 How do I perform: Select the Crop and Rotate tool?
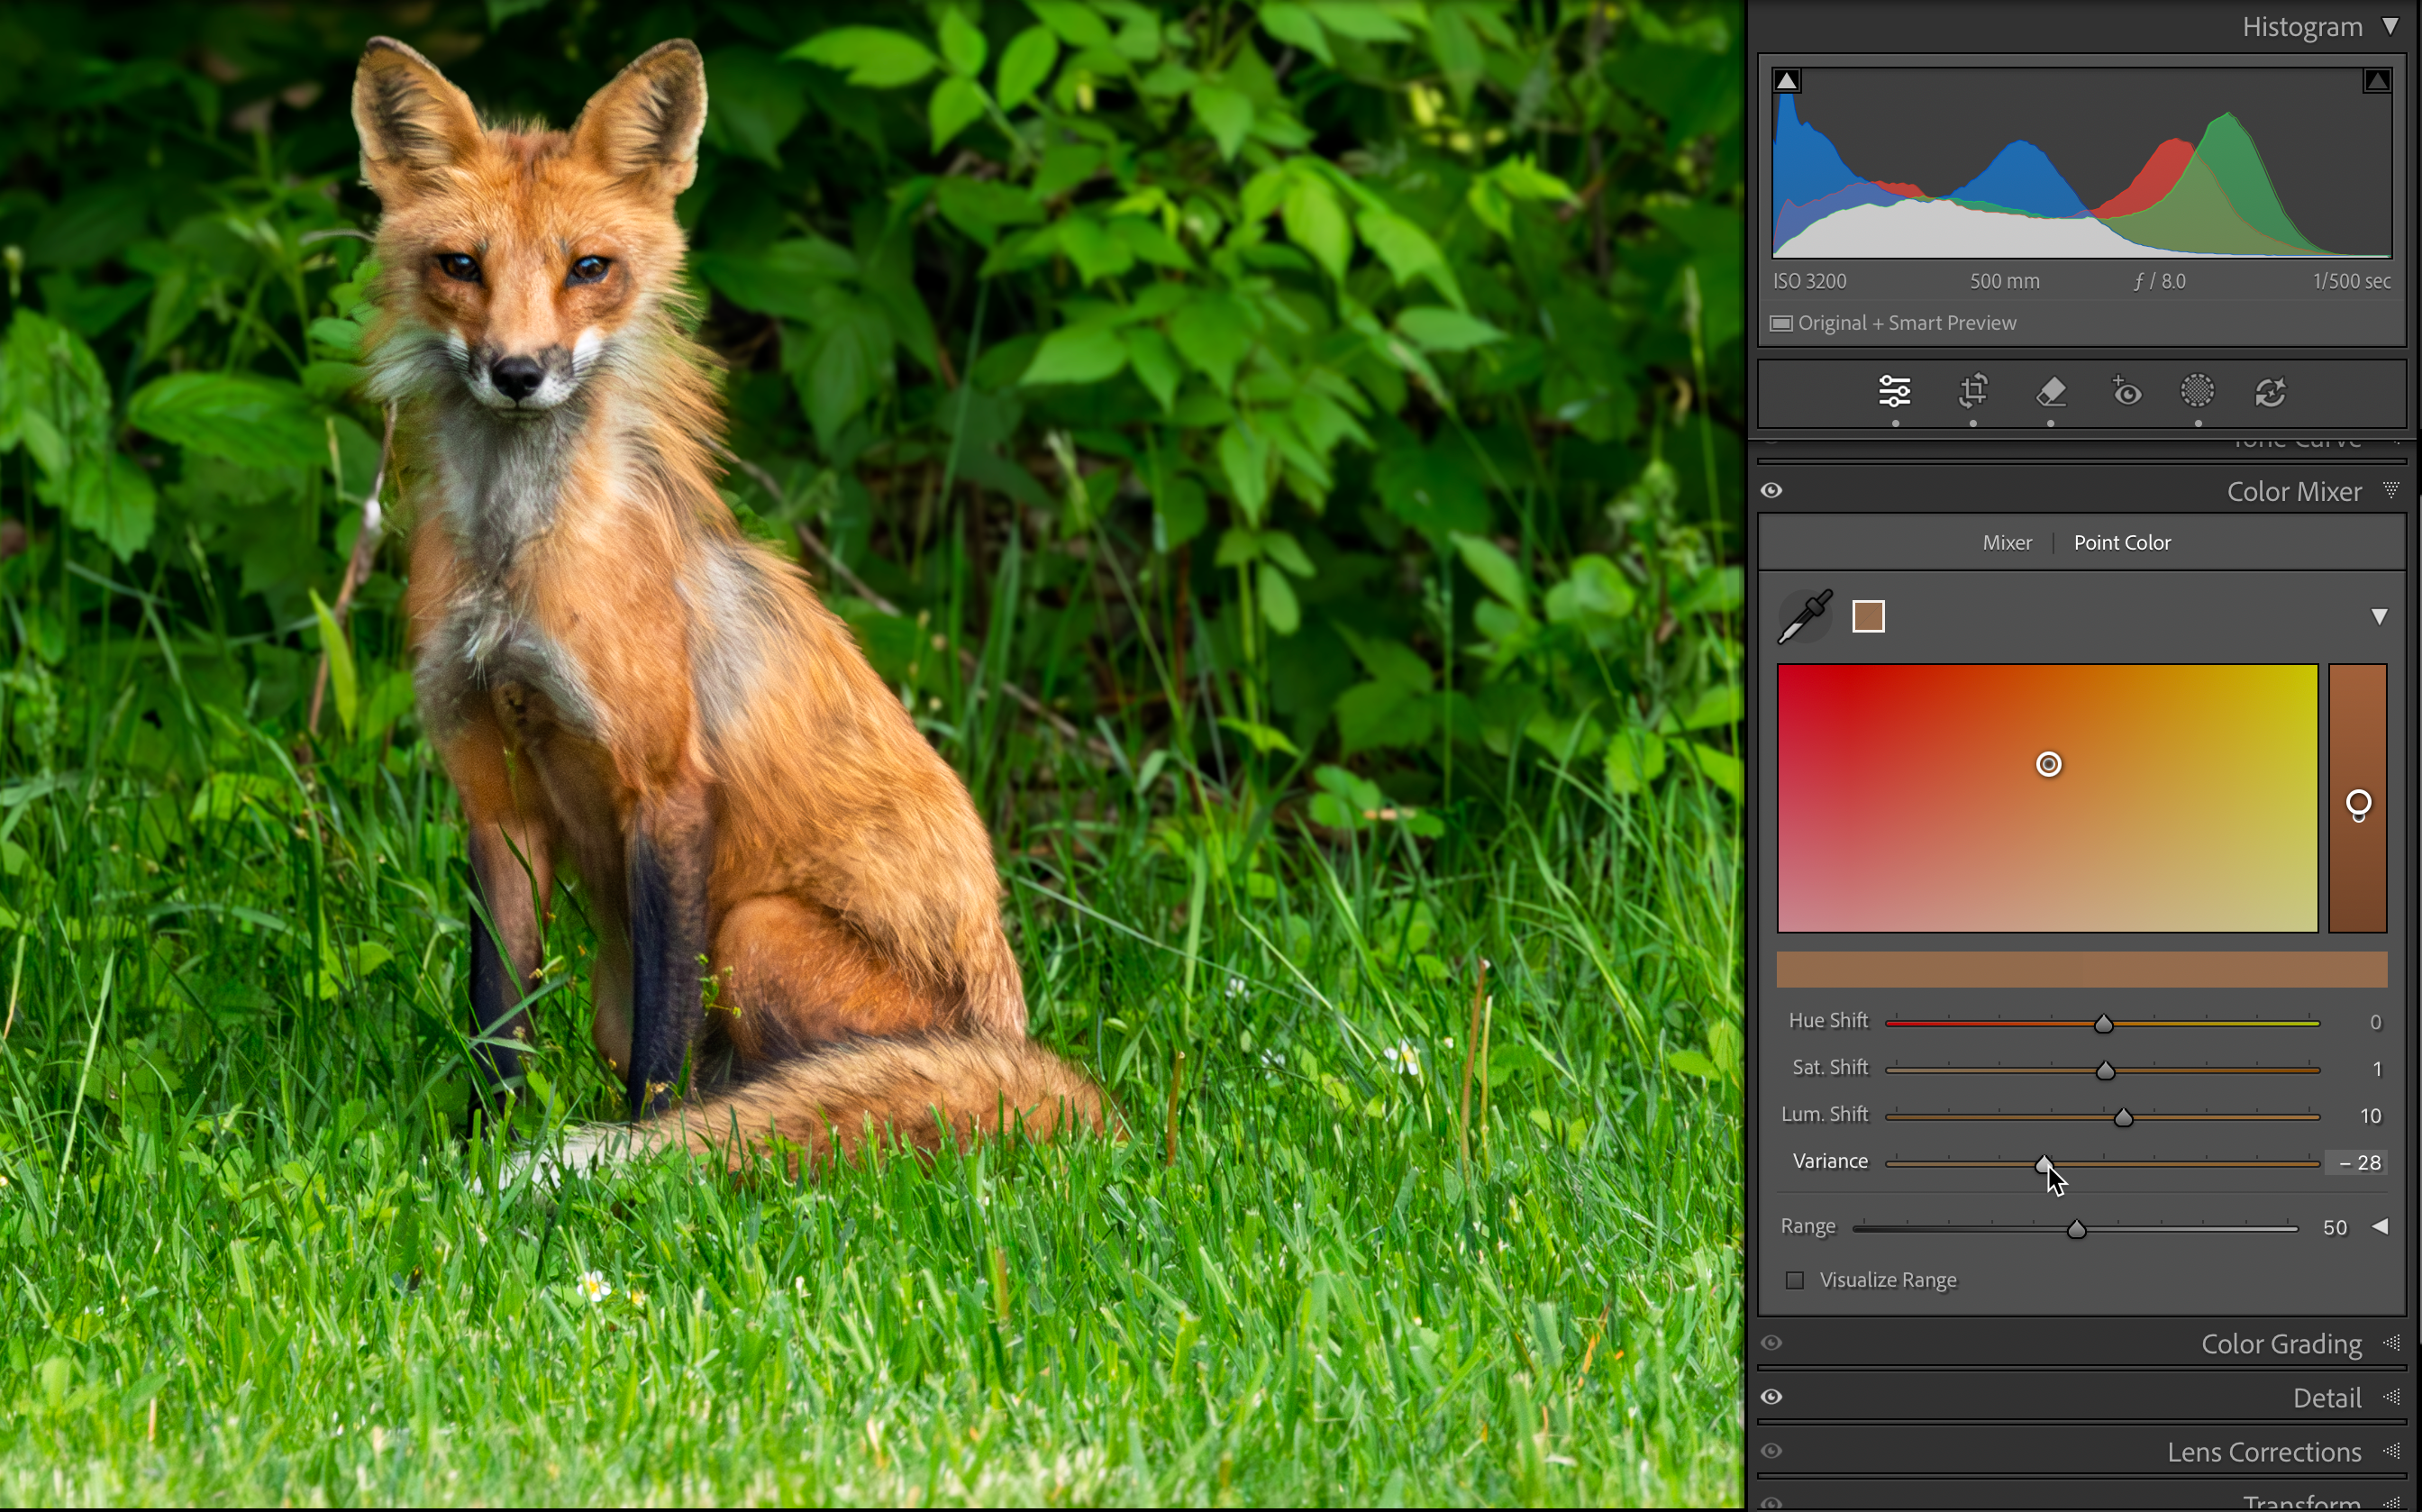[1972, 392]
